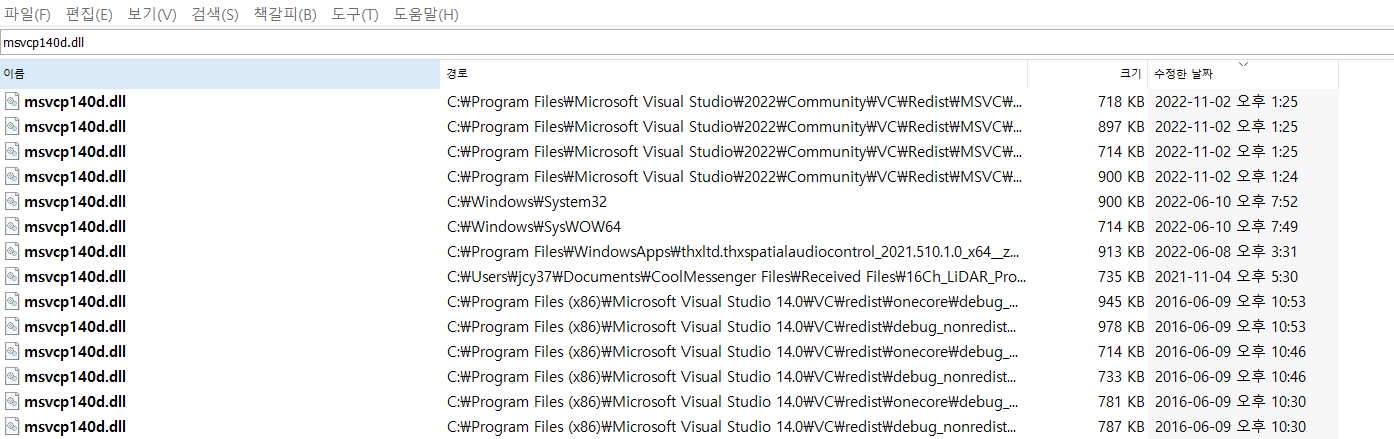Screen dimensions: 1394x439
Task: Click file icon of the 735 KB CoolMessenger row
Action: pos(12,276)
